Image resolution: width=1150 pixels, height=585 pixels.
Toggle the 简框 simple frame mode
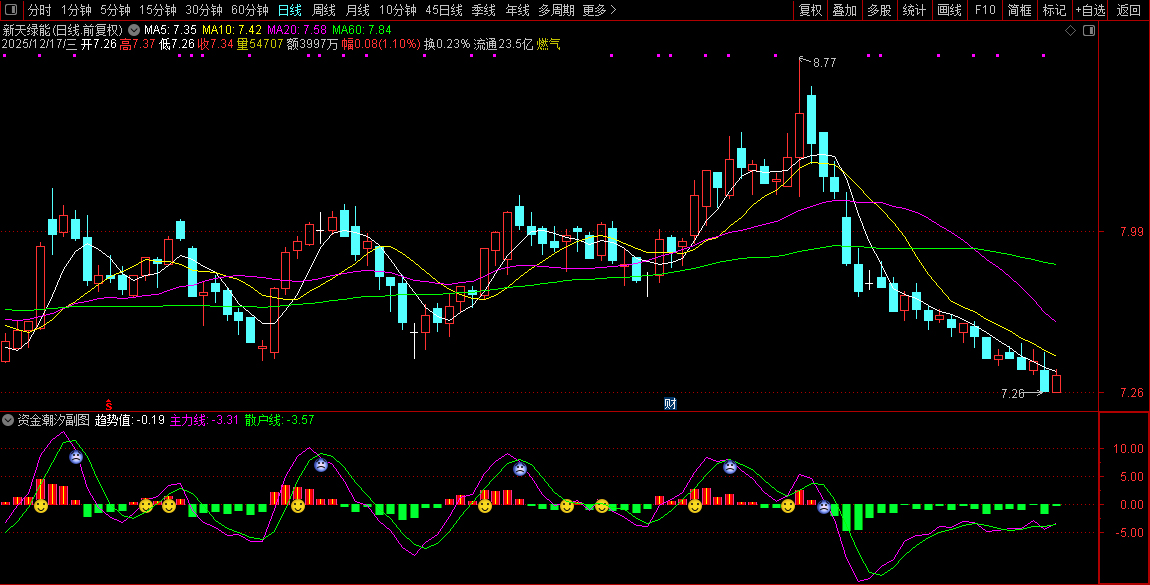coord(1020,11)
